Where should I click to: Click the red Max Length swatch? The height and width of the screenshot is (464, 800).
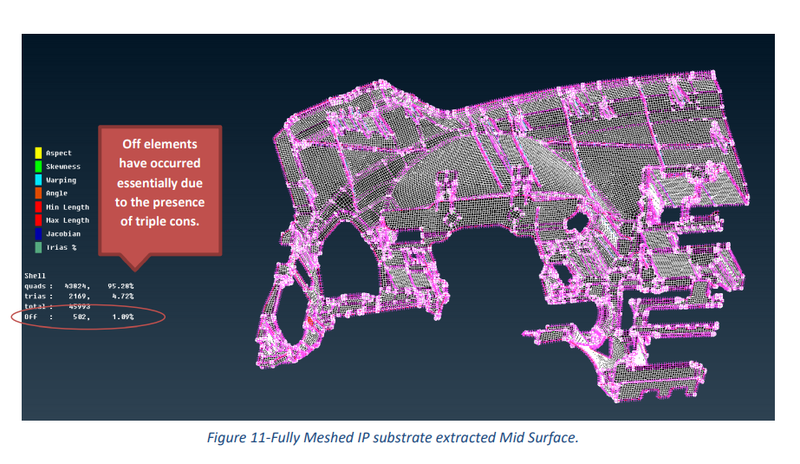(x=37, y=219)
